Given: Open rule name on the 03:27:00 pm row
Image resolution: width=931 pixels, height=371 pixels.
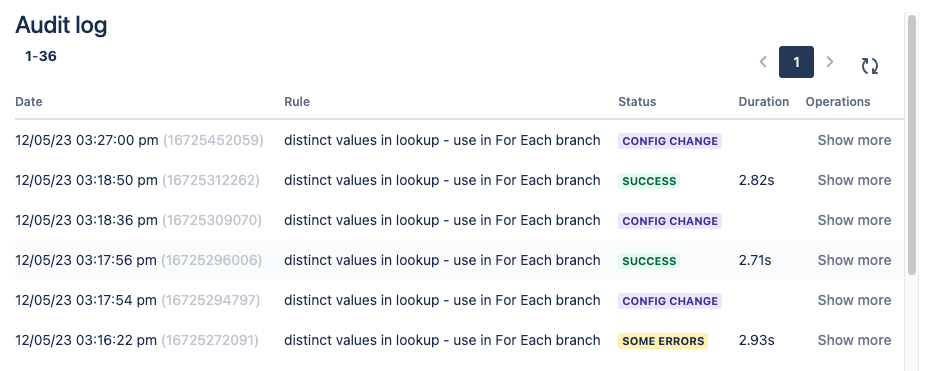Looking at the screenshot, I should click(442, 140).
